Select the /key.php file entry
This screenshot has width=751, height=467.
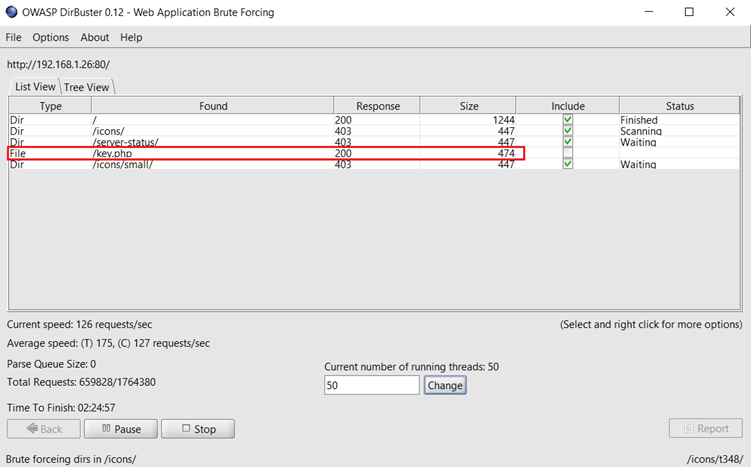click(x=112, y=153)
